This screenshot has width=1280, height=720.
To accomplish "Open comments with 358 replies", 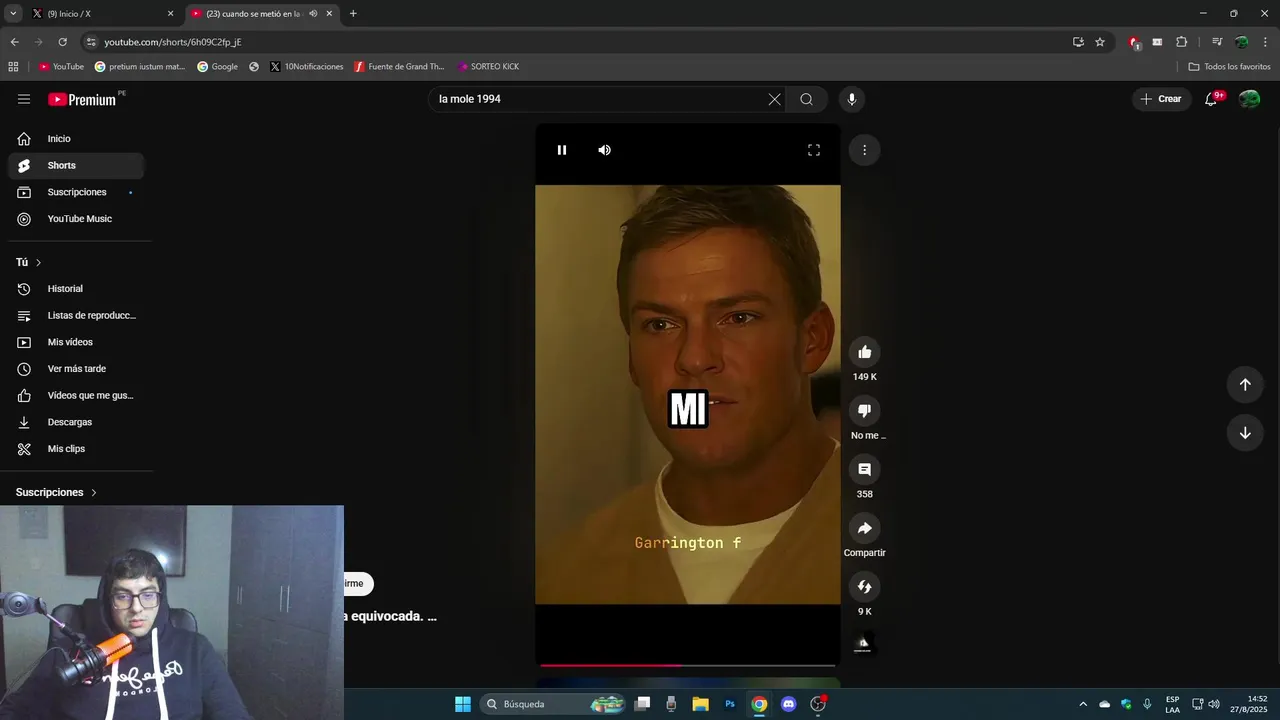I will [865, 469].
